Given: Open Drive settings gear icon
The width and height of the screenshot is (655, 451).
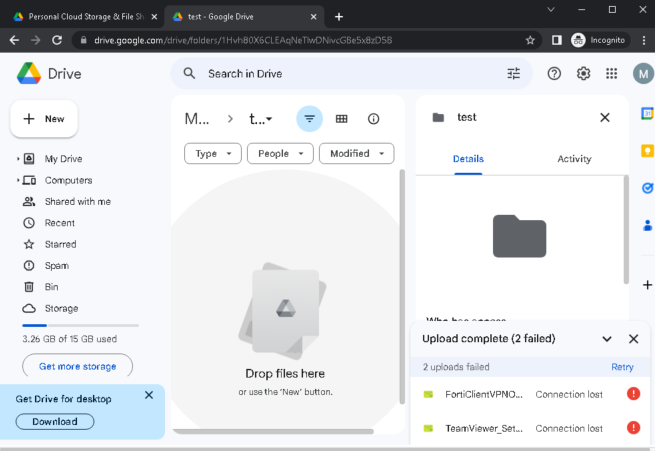Looking at the screenshot, I should (x=583, y=74).
